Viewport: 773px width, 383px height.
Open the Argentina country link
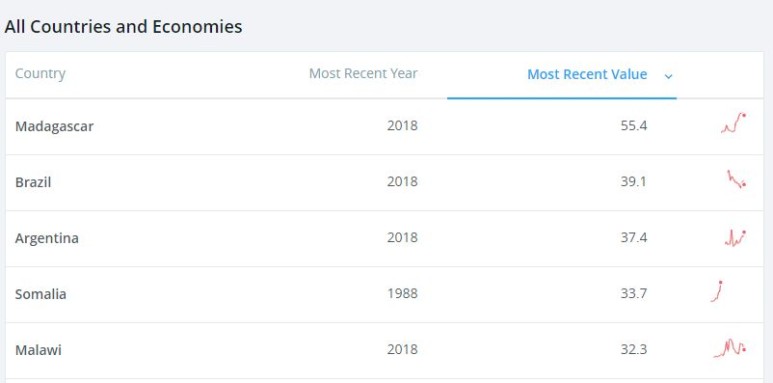(x=47, y=238)
